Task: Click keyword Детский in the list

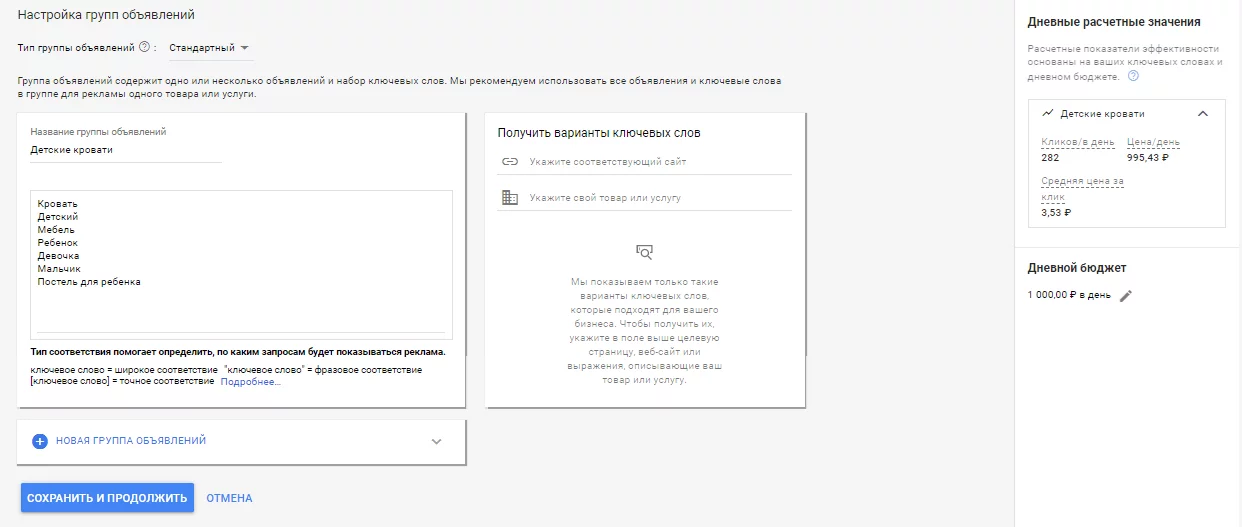Action: [x=57, y=217]
